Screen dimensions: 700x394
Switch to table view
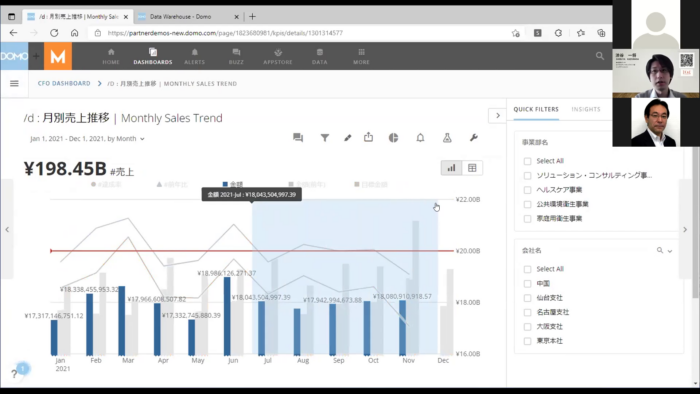472,168
